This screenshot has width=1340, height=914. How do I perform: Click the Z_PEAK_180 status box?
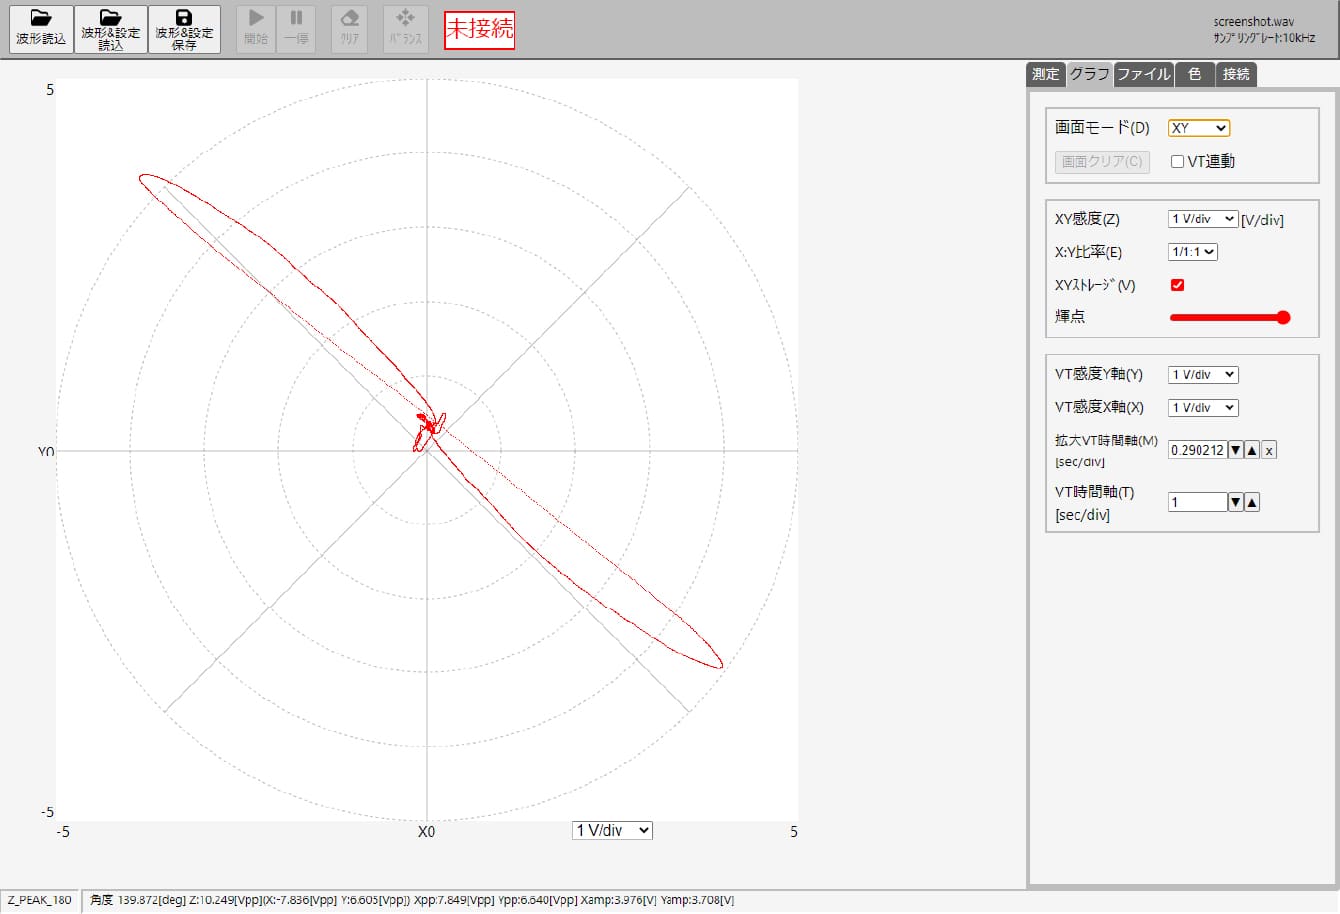[x=40, y=900]
